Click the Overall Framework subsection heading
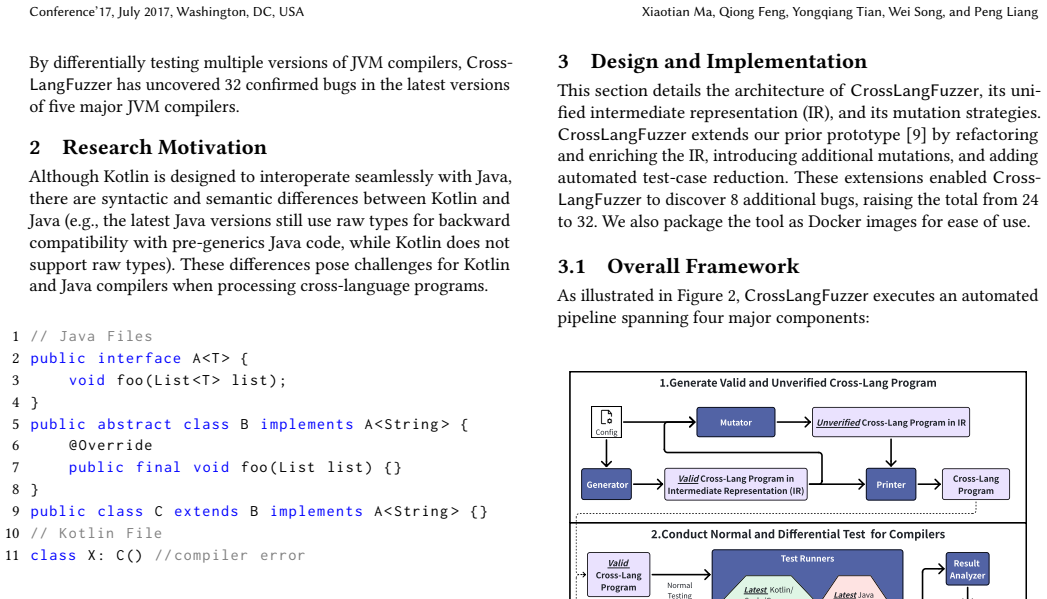This screenshot has height=599, width=1047. pos(678,266)
